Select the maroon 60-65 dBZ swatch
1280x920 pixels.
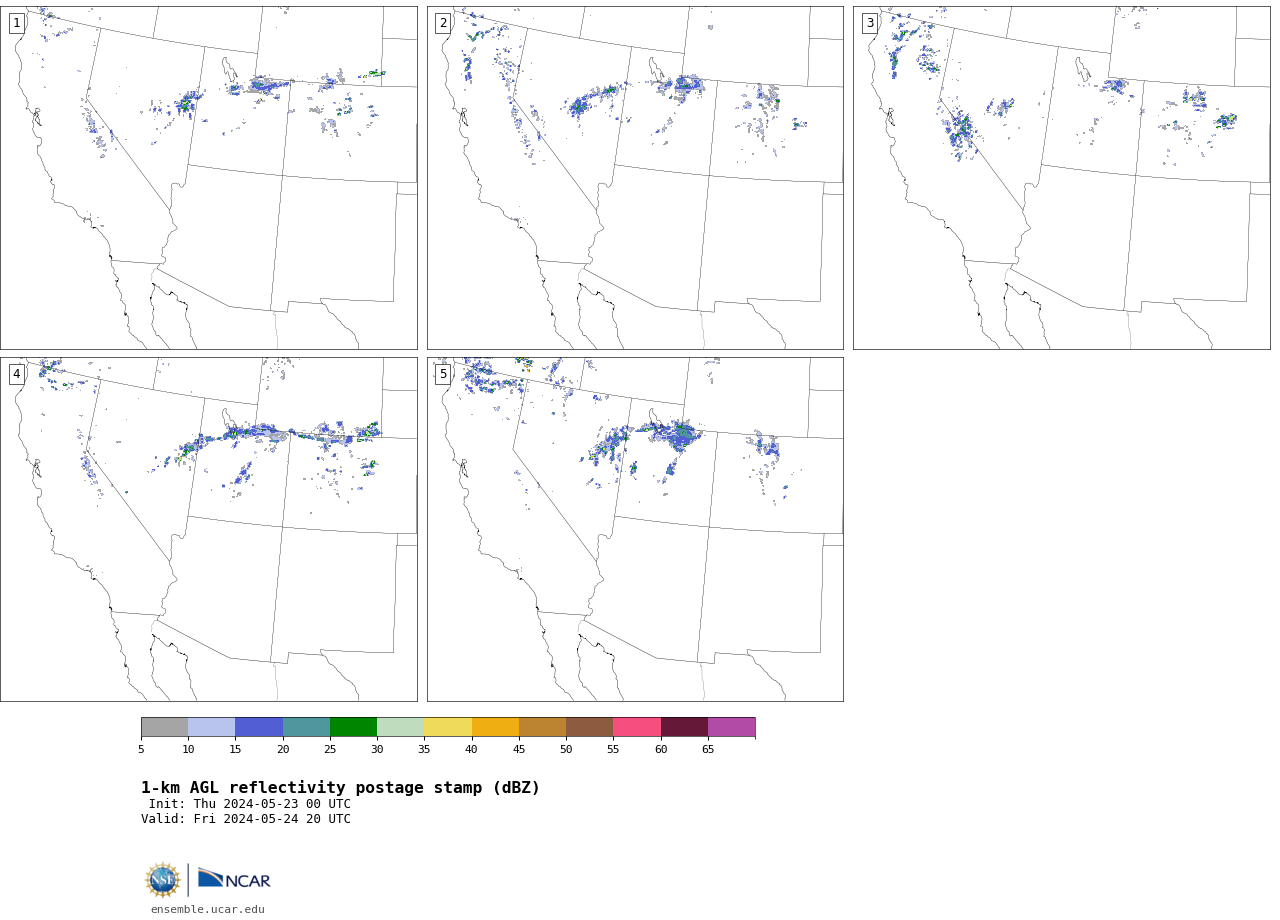tap(684, 727)
